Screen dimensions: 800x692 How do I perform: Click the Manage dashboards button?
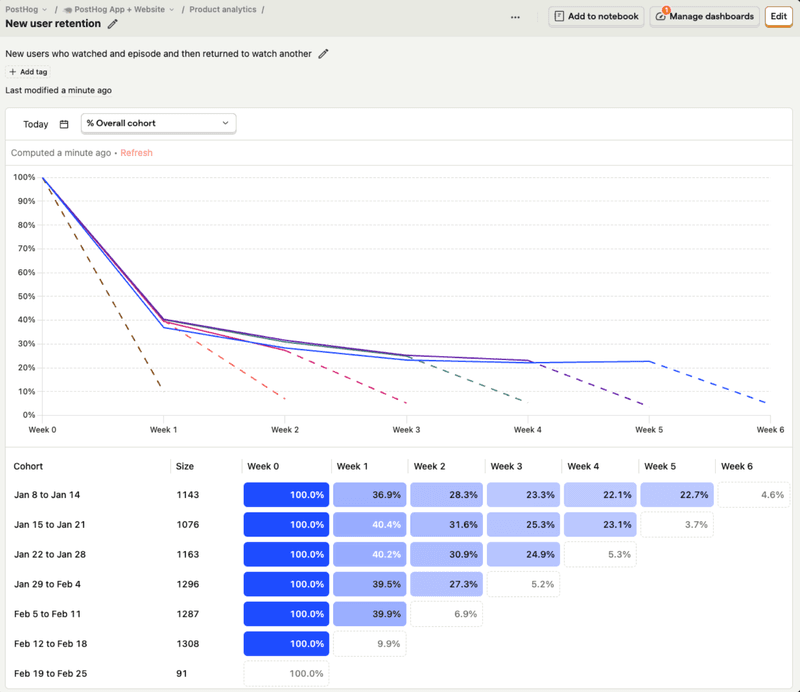(703, 17)
